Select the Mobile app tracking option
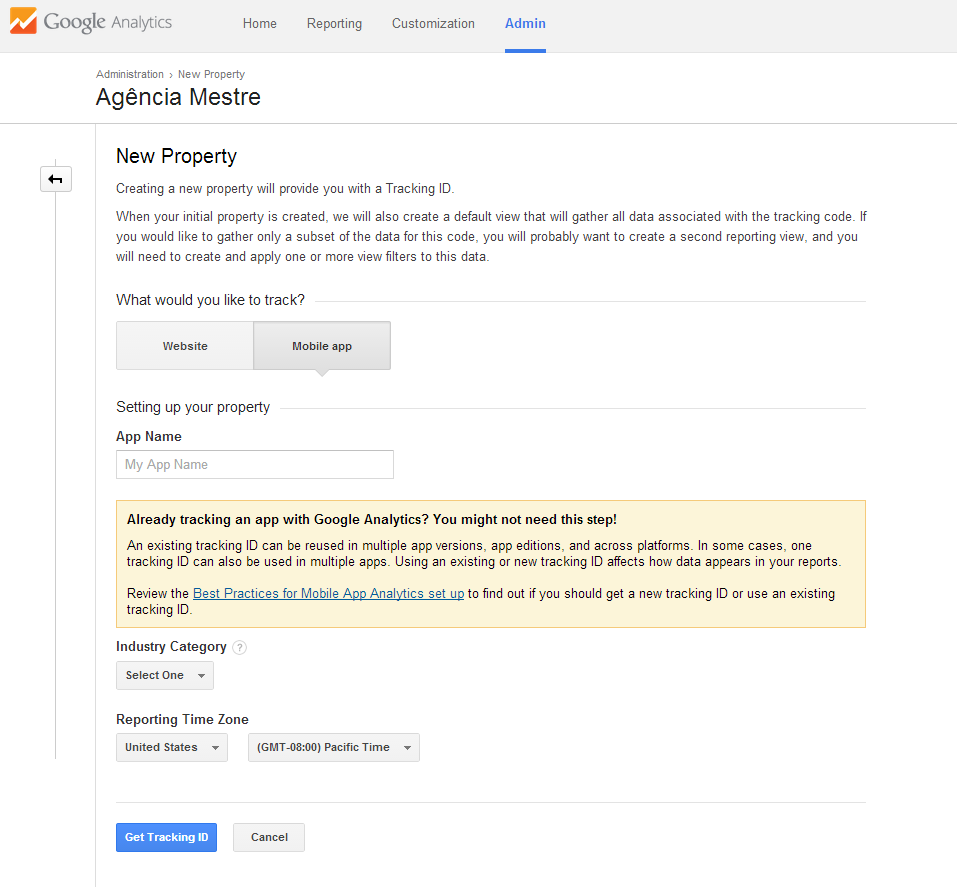The width and height of the screenshot is (957, 887). 322,346
